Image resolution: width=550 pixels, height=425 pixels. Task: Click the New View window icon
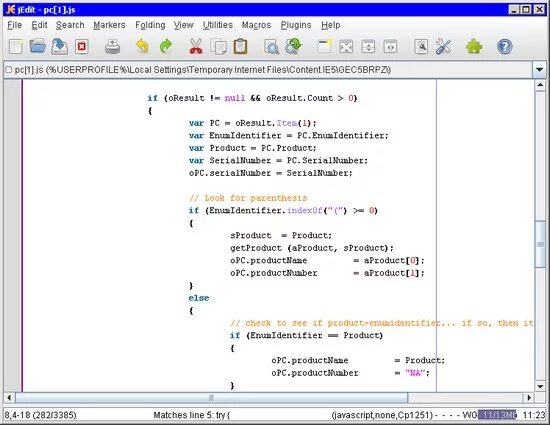click(x=324, y=46)
